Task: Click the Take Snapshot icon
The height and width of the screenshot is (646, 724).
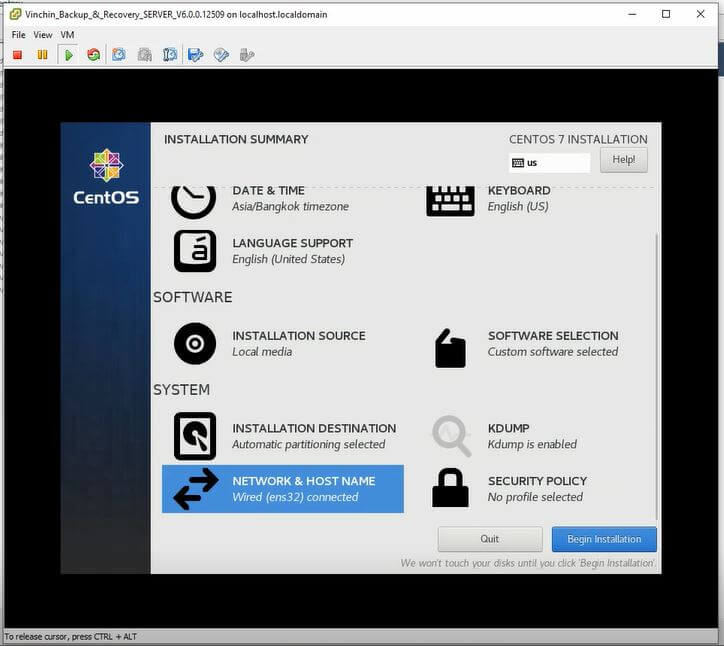Action: (x=119, y=55)
